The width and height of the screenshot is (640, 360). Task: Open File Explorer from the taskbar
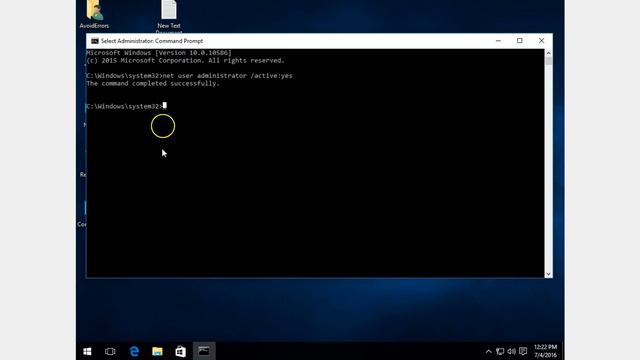tap(157, 351)
